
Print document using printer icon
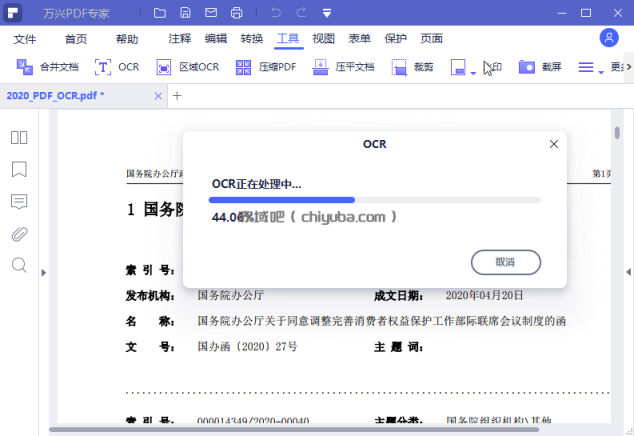click(x=236, y=13)
